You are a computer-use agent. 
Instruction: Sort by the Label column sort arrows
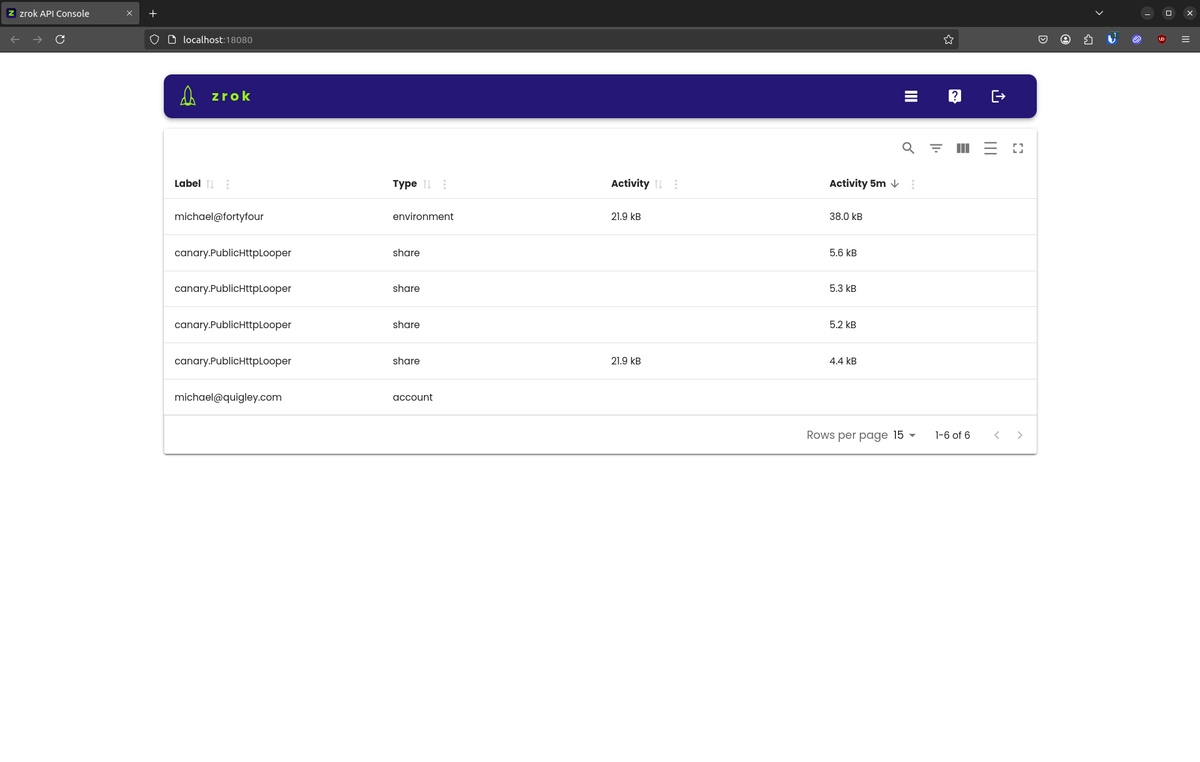tap(210, 184)
